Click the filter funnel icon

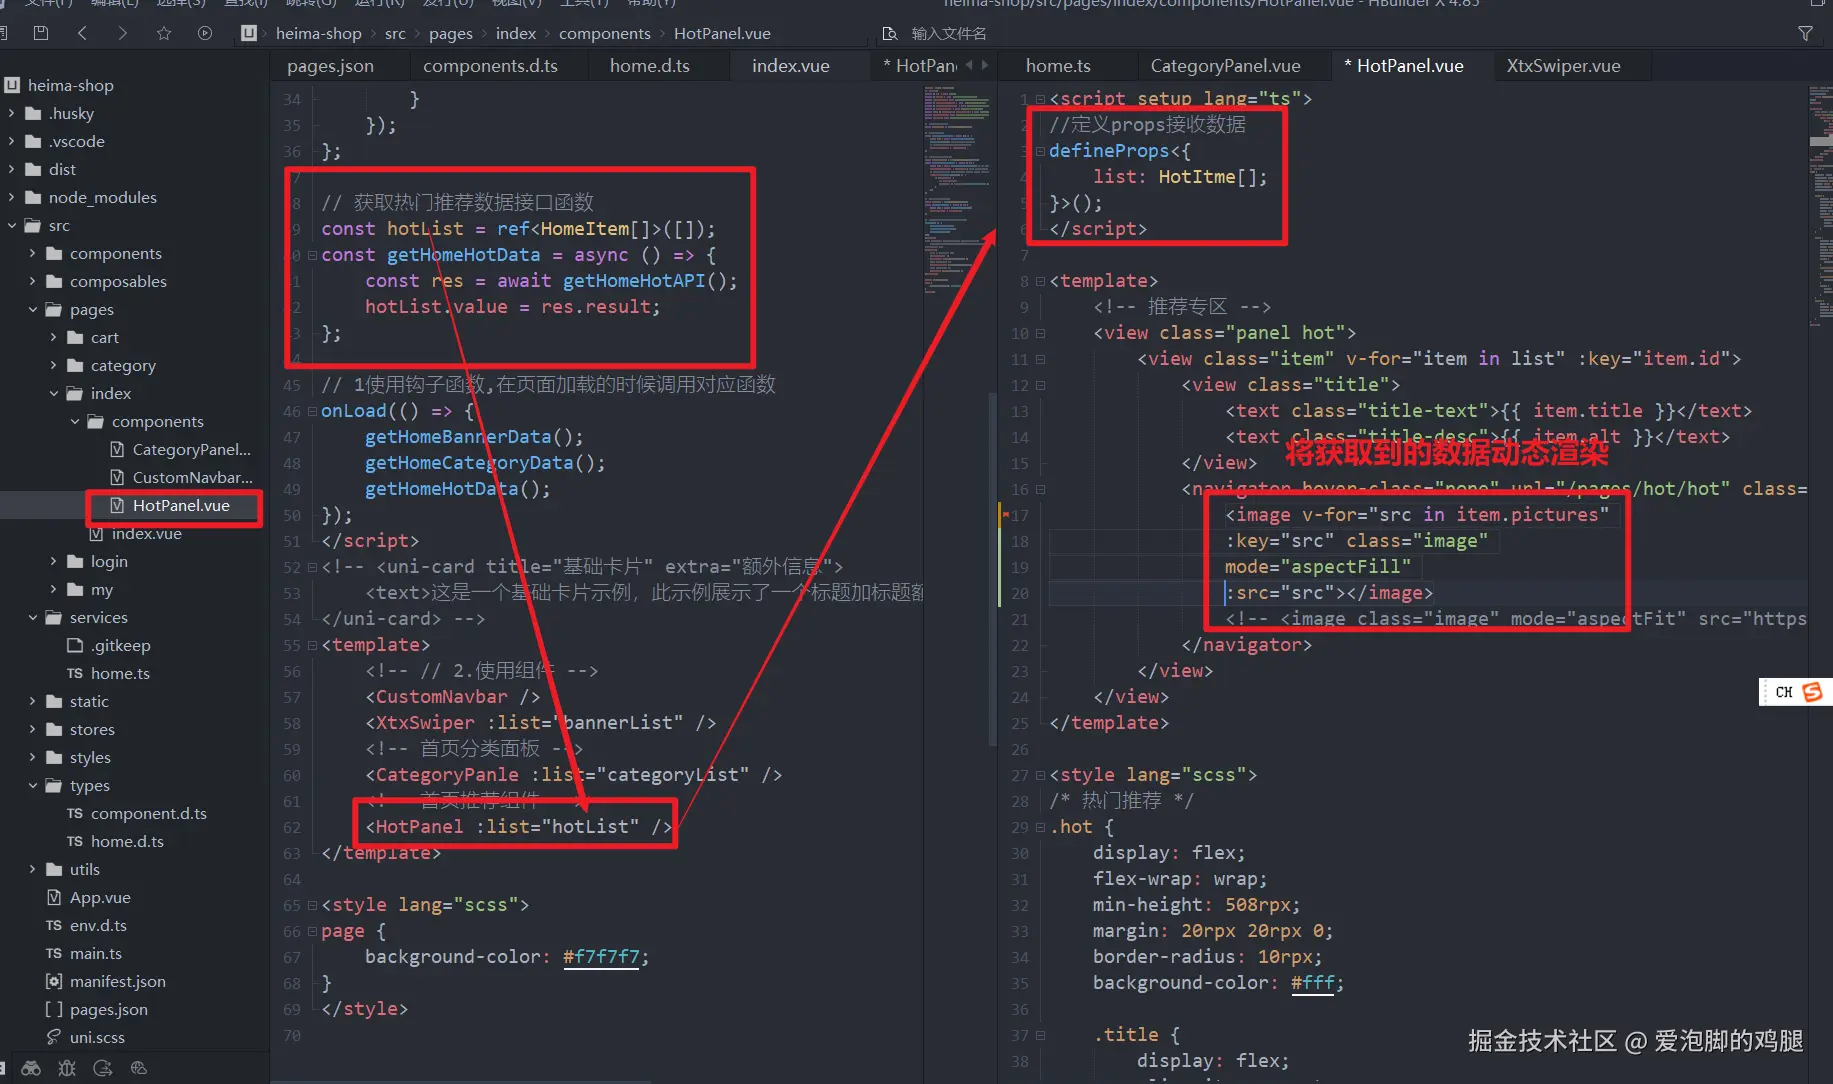click(x=1805, y=33)
